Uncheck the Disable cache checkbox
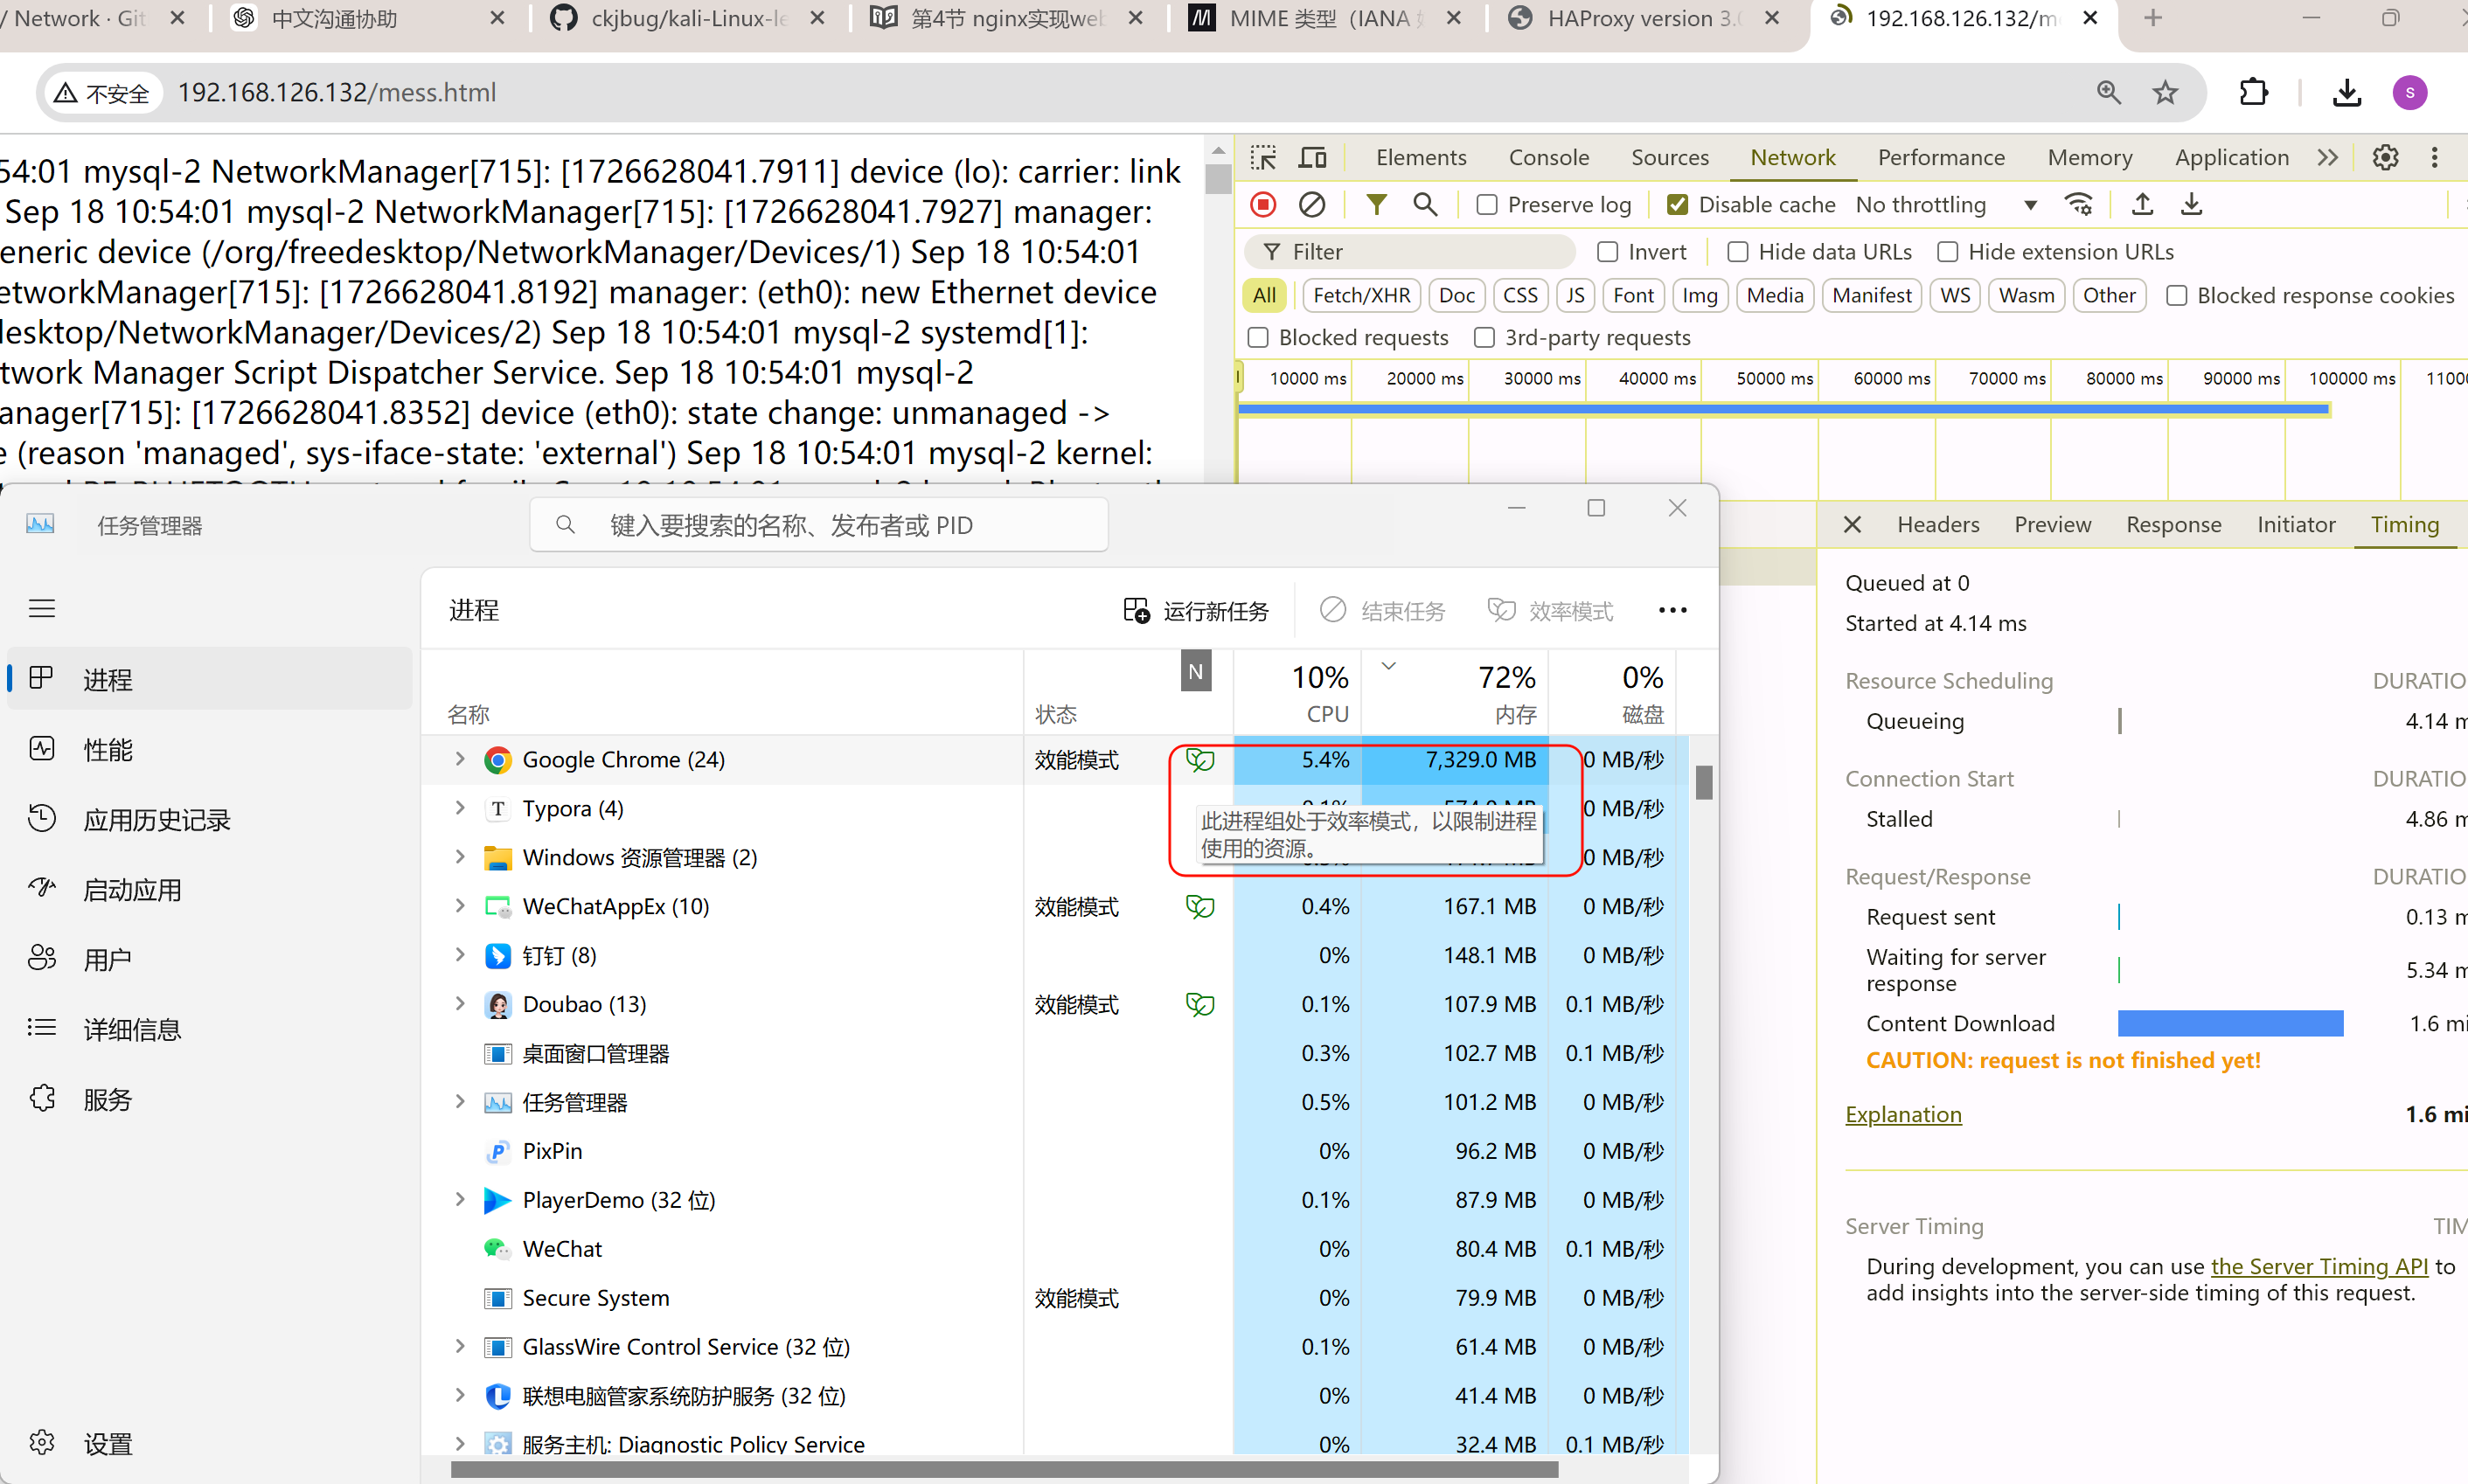This screenshot has height=1484, width=2468. pyautogui.click(x=1678, y=205)
